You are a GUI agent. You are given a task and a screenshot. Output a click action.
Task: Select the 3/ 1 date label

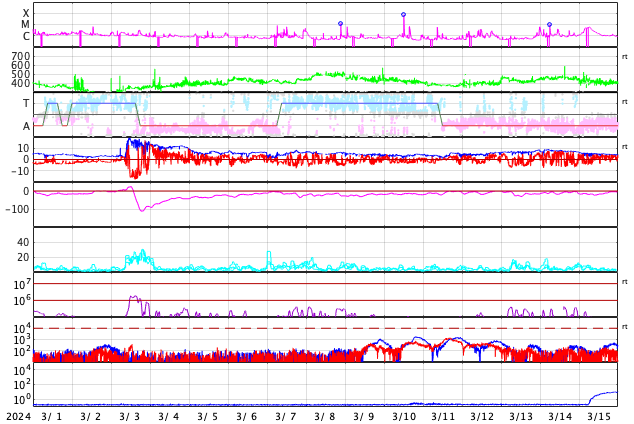point(52,416)
